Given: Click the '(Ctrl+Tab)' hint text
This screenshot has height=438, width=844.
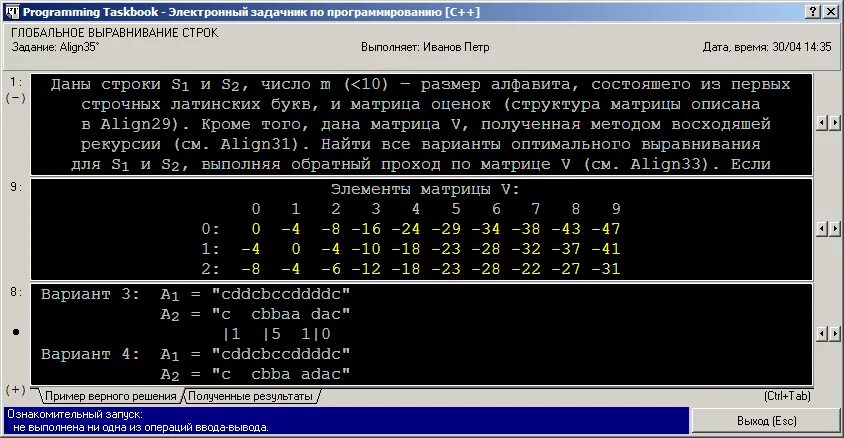Looking at the screenshot, I should pyautogui.click(x=787, y=396).
